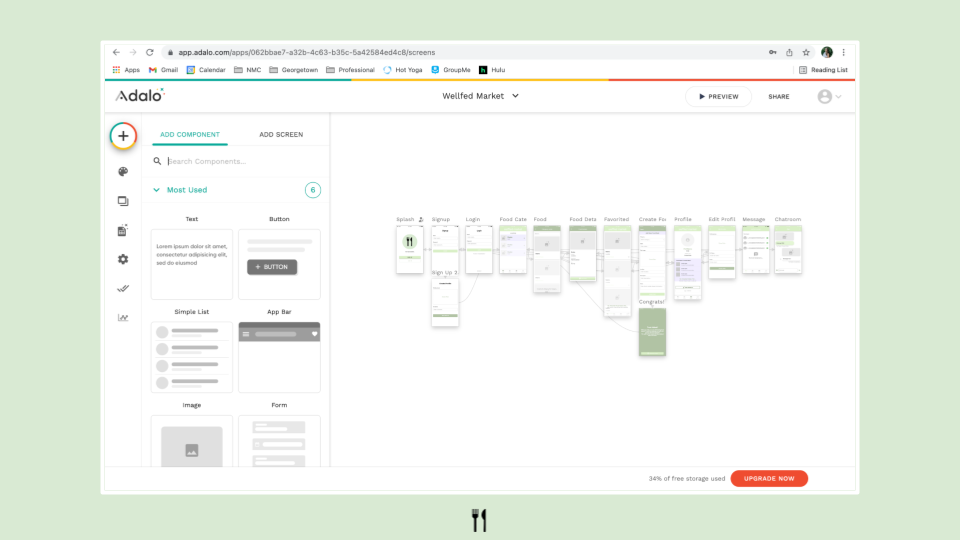Open the Professional bookmark folder

(x=350, y=70)
